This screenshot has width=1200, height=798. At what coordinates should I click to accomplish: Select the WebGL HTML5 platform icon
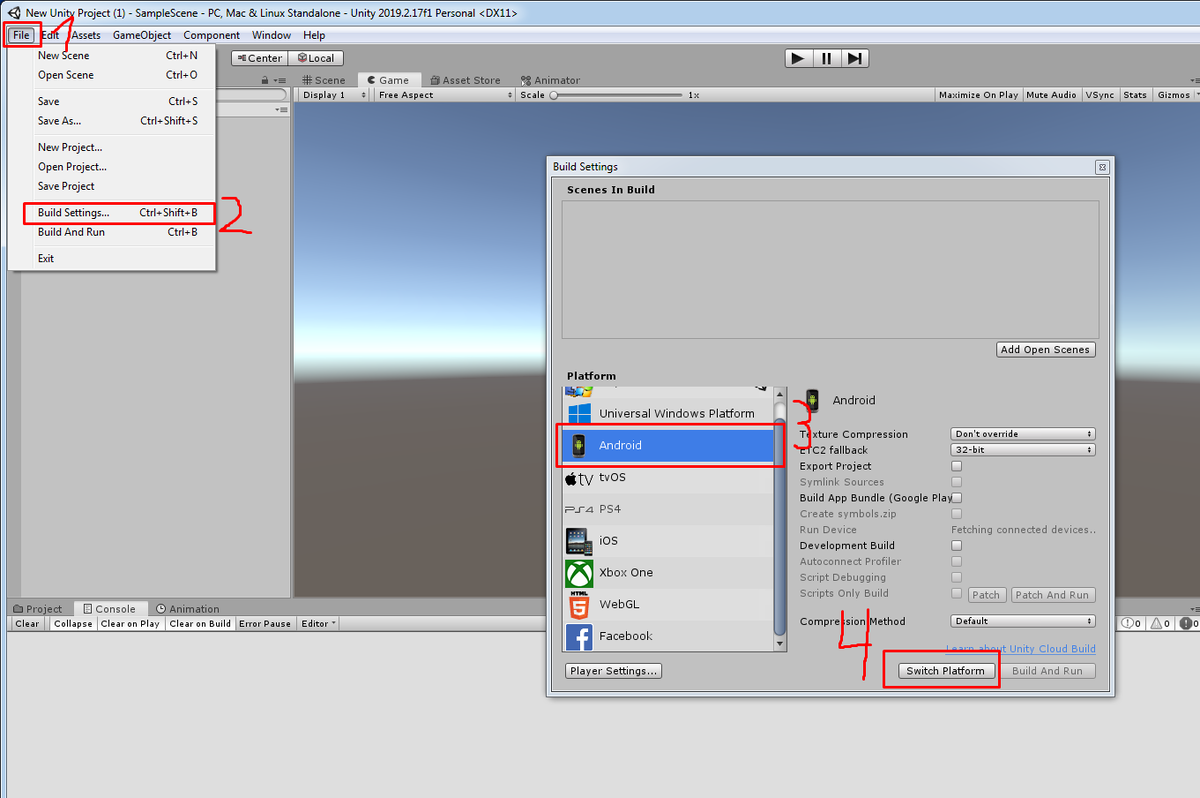pos(579,604)
